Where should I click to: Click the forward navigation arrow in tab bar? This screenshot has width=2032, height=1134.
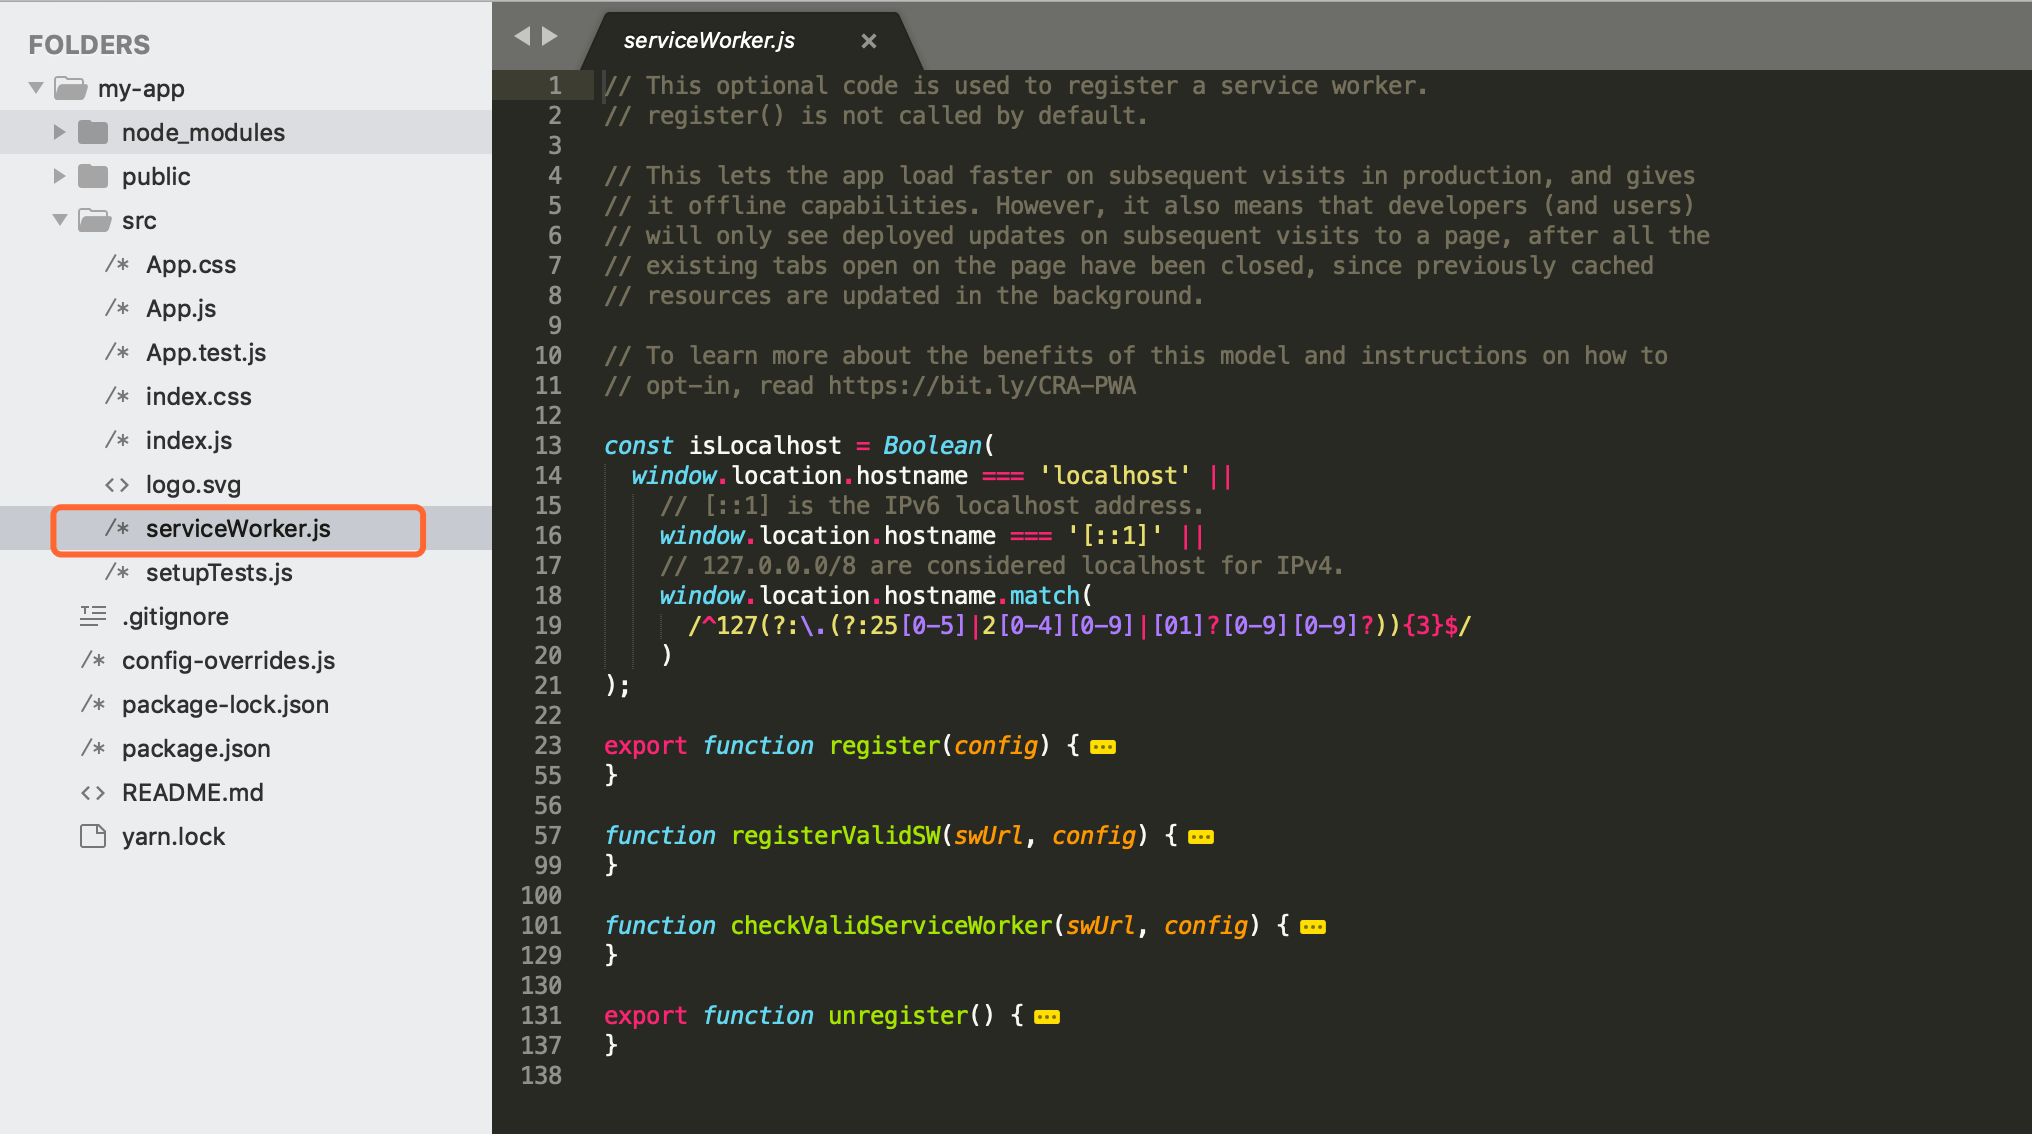pos(550,36)
